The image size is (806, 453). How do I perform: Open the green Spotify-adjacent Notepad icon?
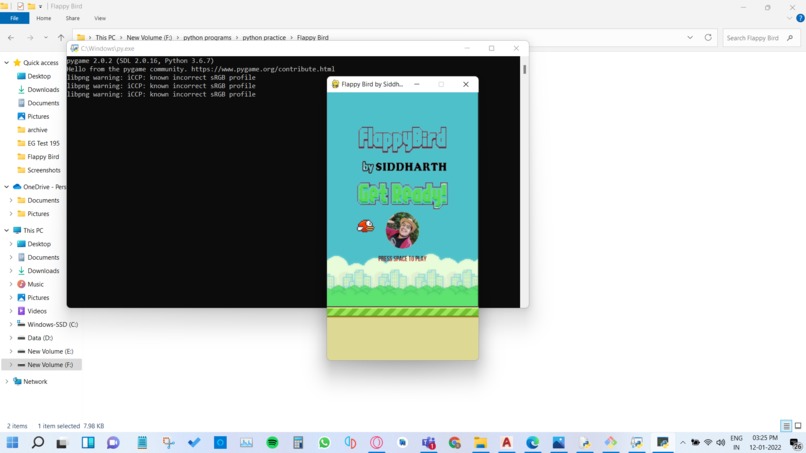(x=142, y=442)
